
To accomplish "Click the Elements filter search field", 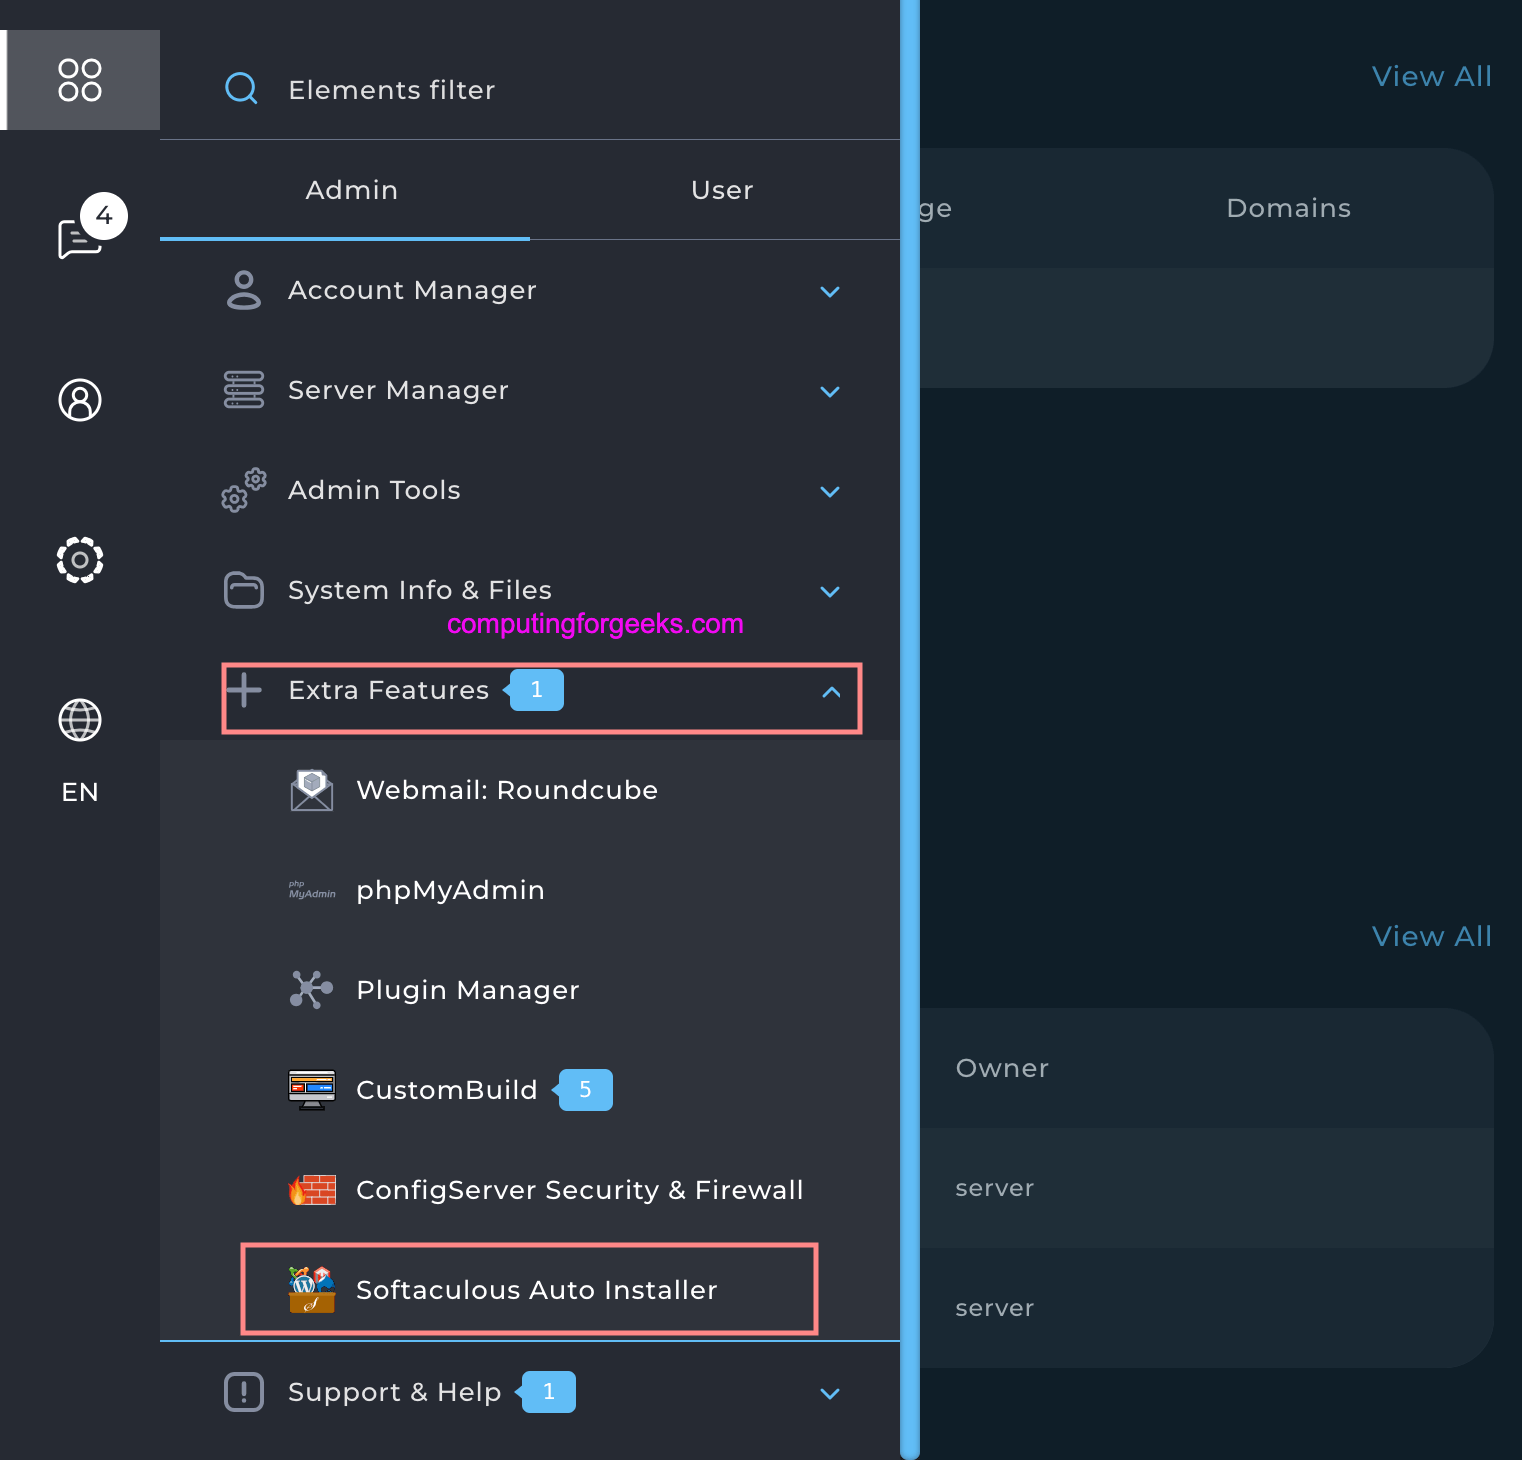I will 391,89.
